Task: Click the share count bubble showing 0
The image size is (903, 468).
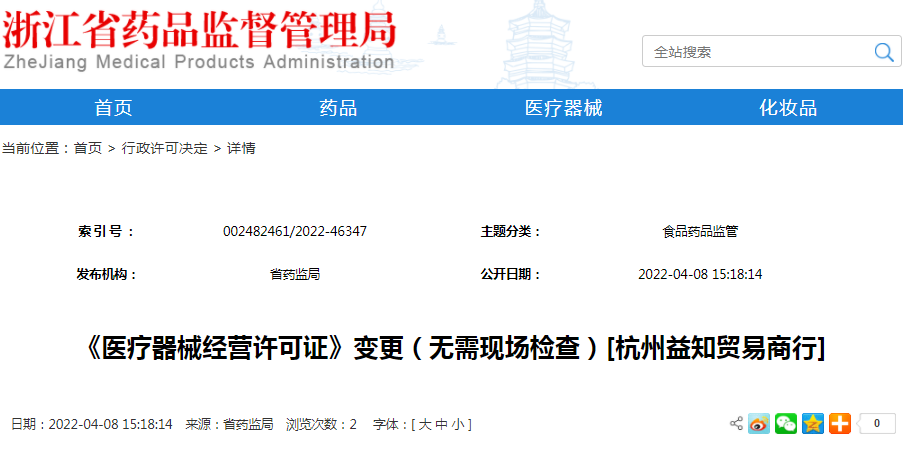Action: click(x=876, y=424)
